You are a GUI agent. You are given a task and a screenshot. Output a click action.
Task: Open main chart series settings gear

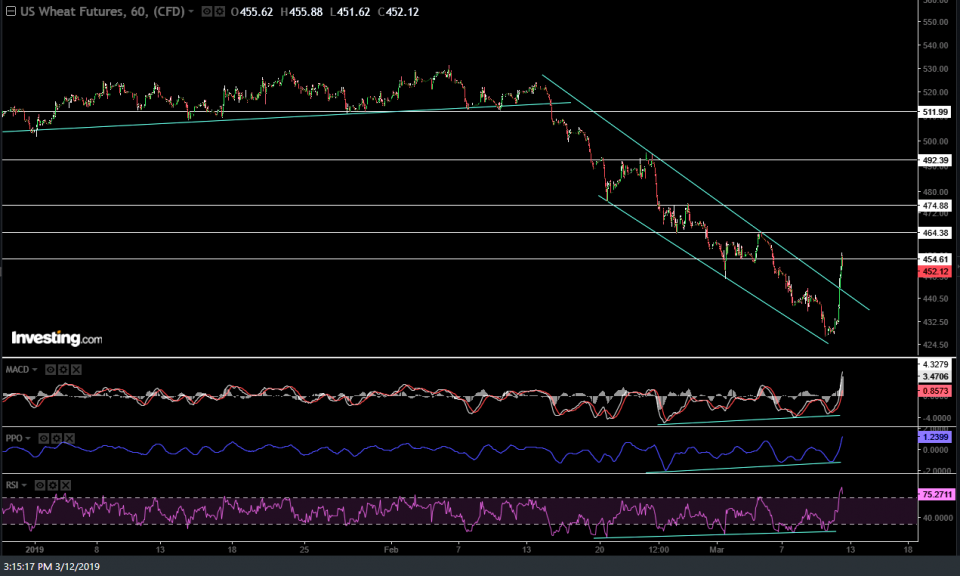pos(219,12)
